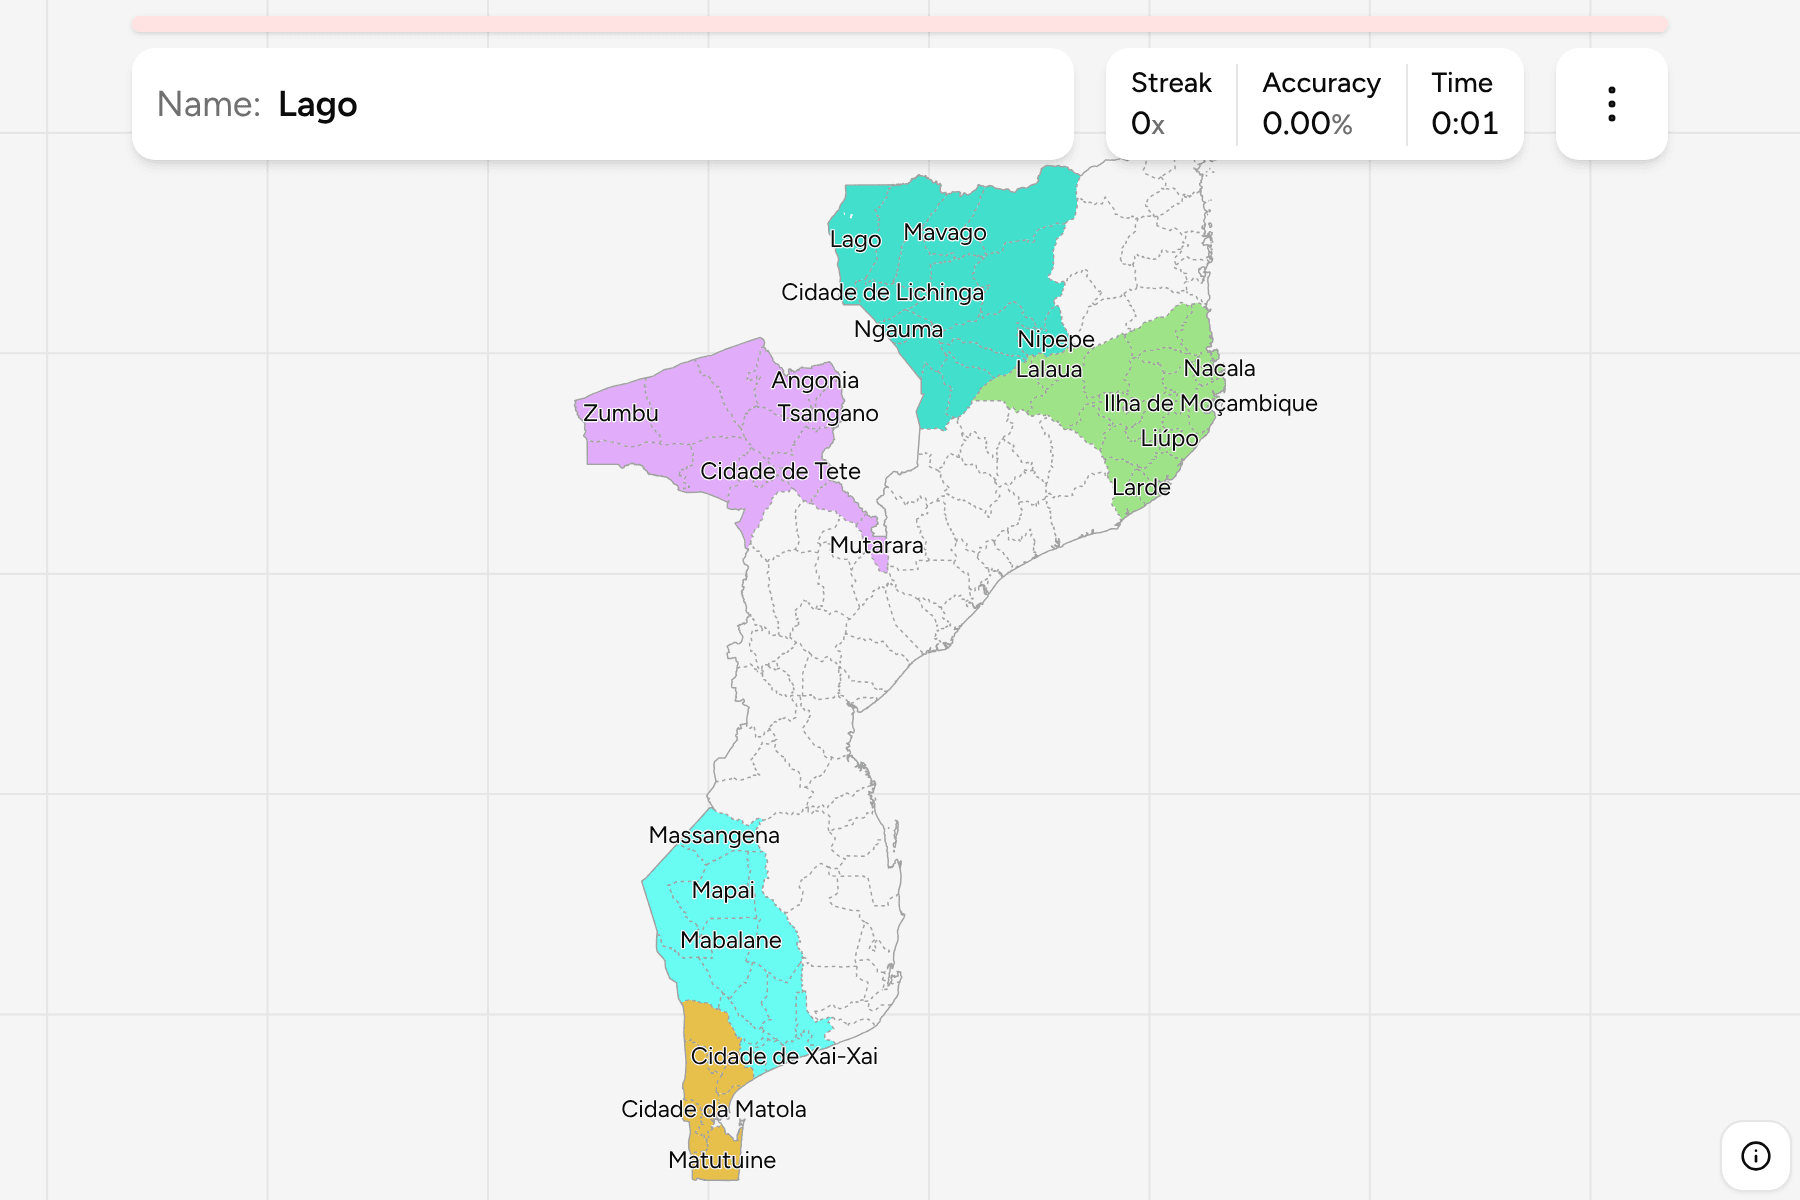Click the Name prompt showing Lago
This screenshot has height=1200, width=1800.
(603, 104)
